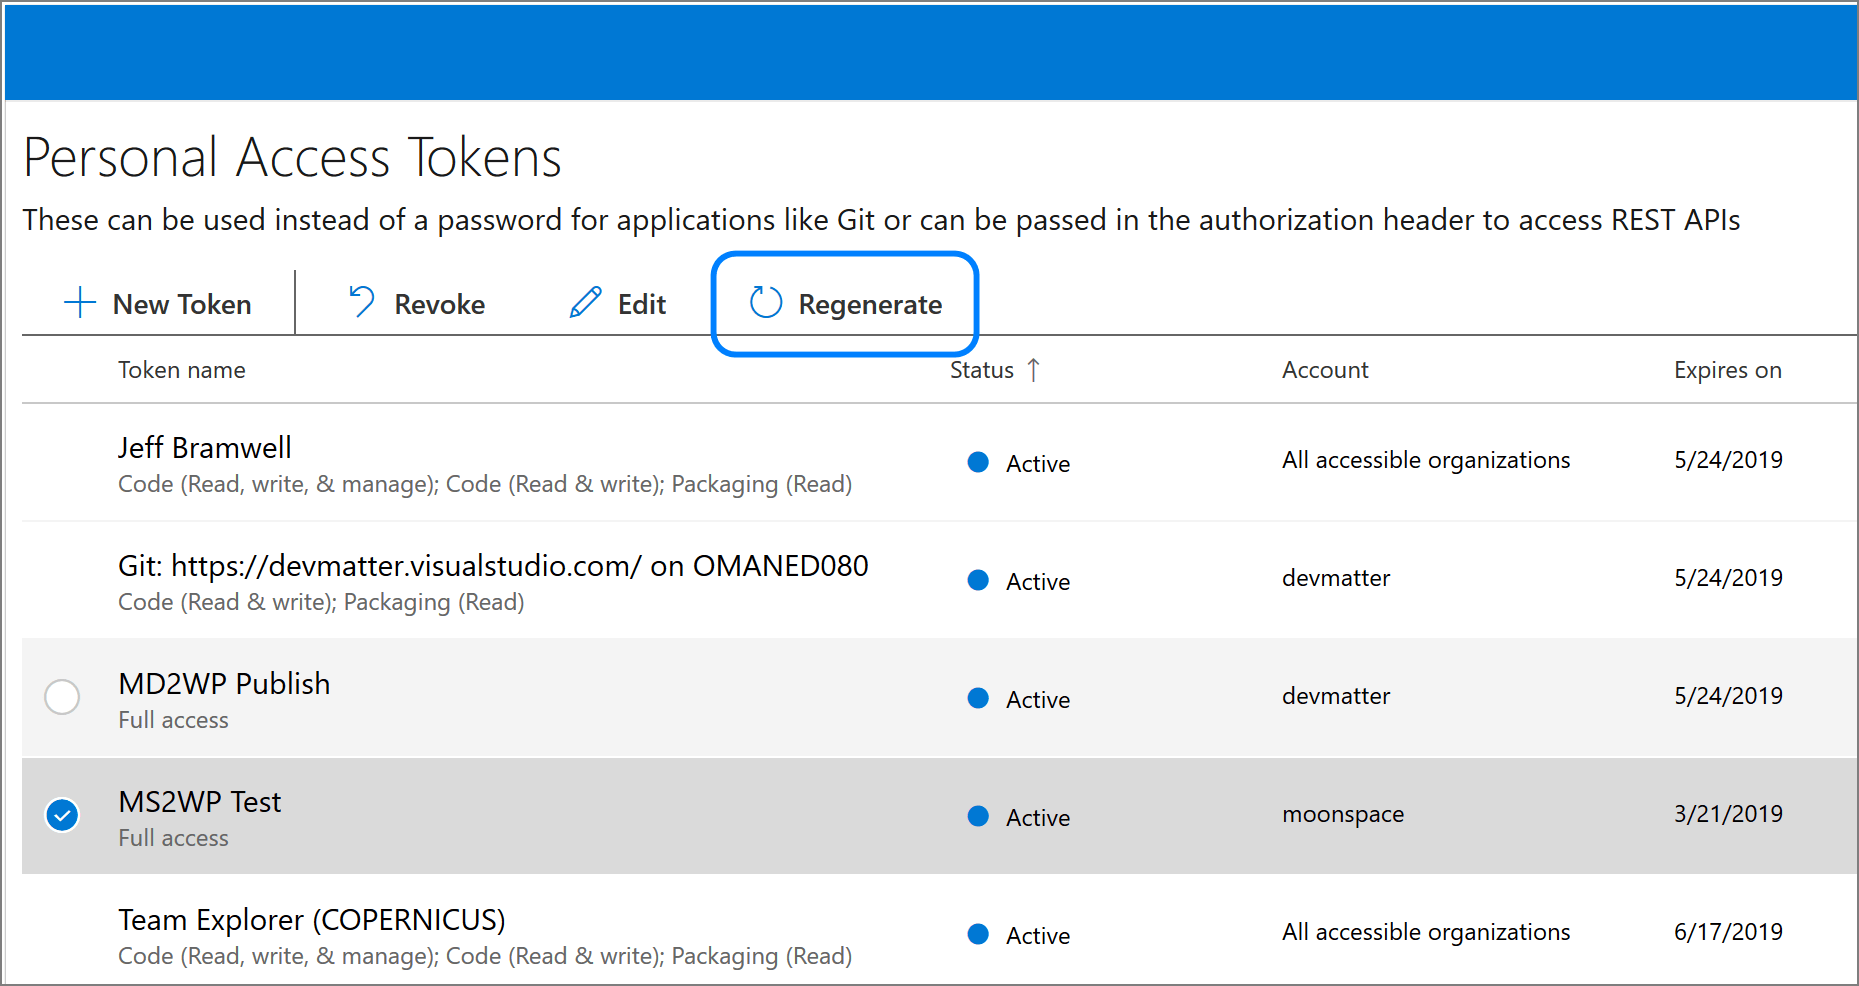Open the Team Explorer (COPERNICUS) token
The height and width of the screenshot is (986, 1859).
[311, 919]
